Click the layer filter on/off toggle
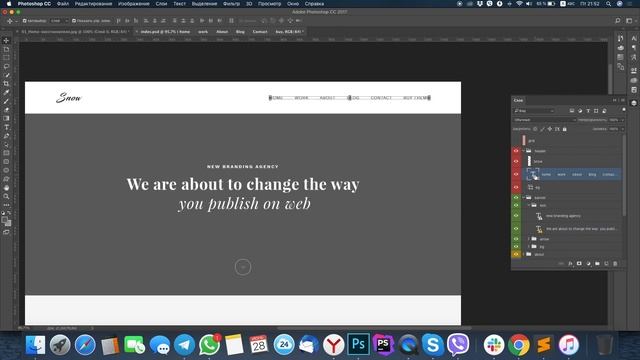Screen dimensions: 640x360 624,110
